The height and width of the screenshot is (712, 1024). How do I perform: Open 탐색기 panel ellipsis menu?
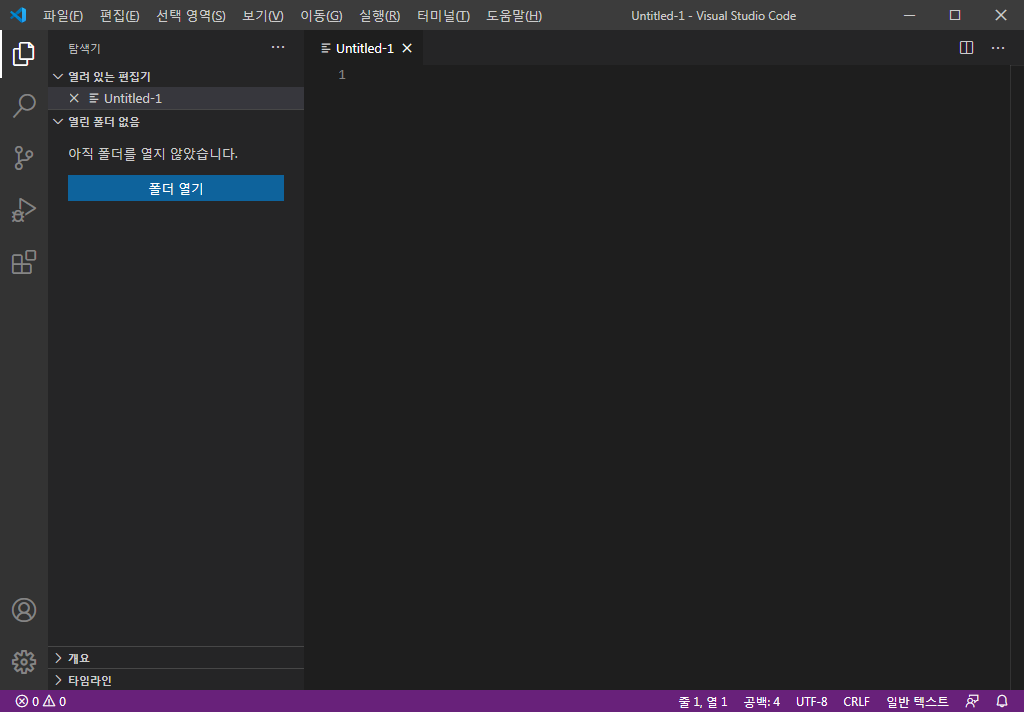click(x=278, y=47)
